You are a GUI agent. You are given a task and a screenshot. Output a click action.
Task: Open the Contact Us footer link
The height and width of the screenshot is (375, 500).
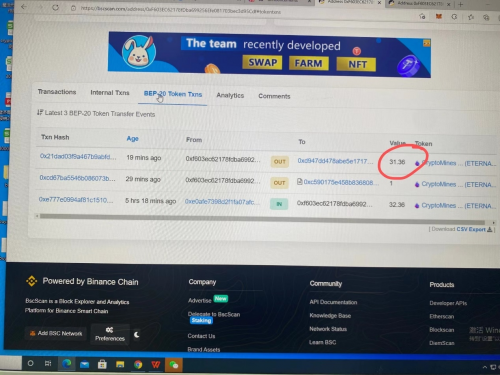pyautogui.click(x=201, y=336)
